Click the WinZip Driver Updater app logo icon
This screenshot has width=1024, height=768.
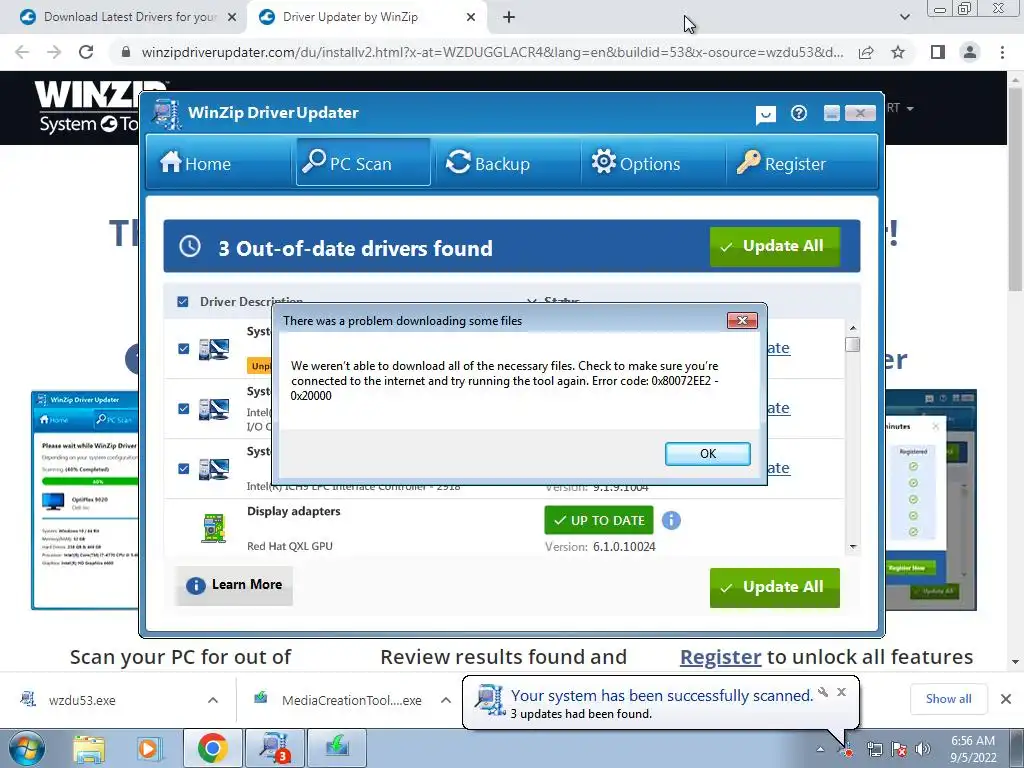pyautogui.click(x=167, y=114)
